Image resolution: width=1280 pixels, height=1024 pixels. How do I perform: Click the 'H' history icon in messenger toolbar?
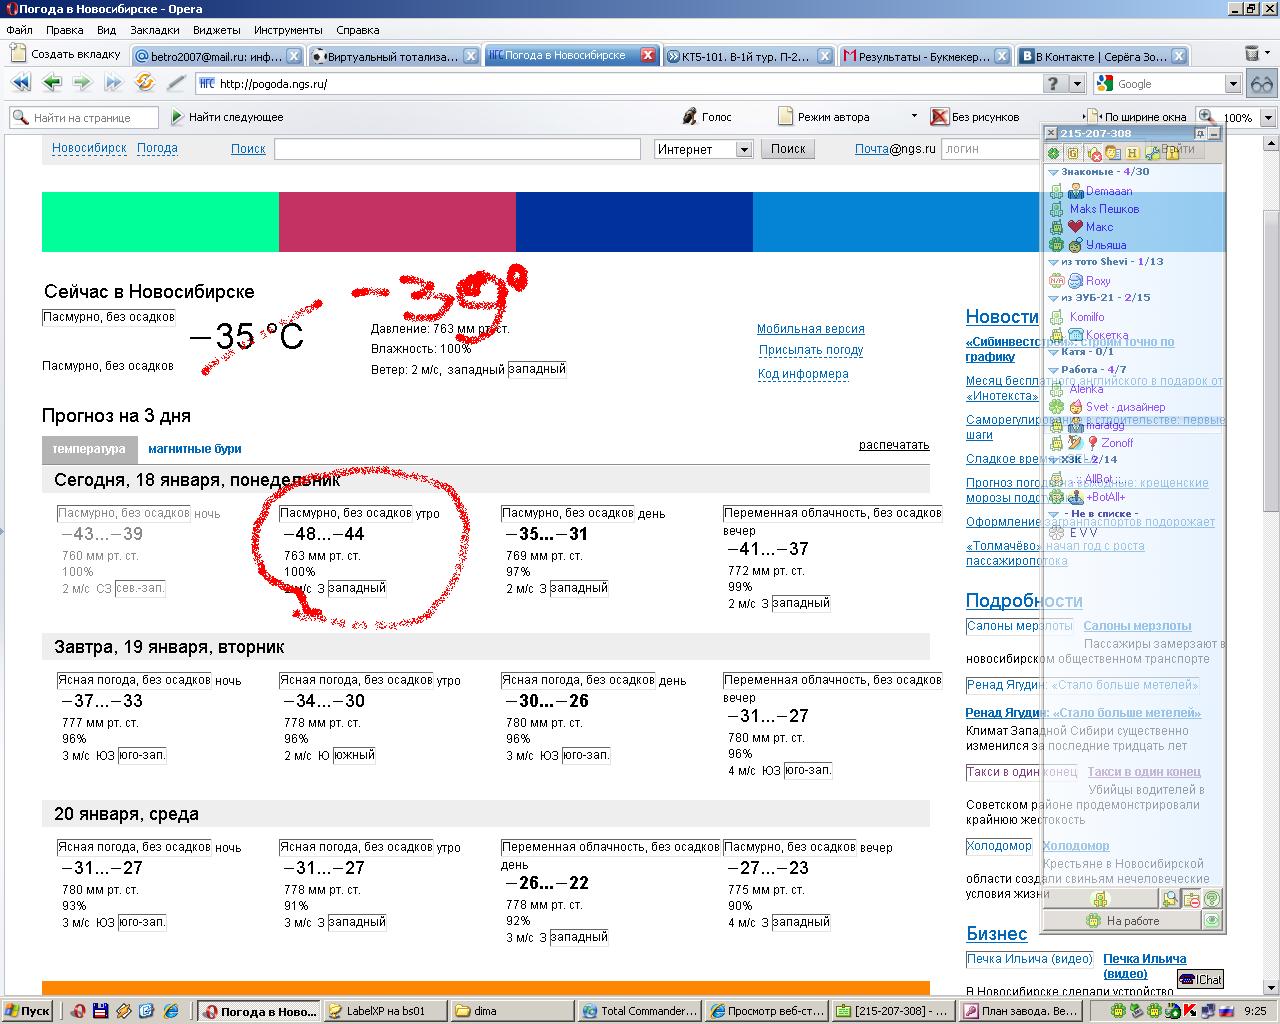[x=1133, y=153]
